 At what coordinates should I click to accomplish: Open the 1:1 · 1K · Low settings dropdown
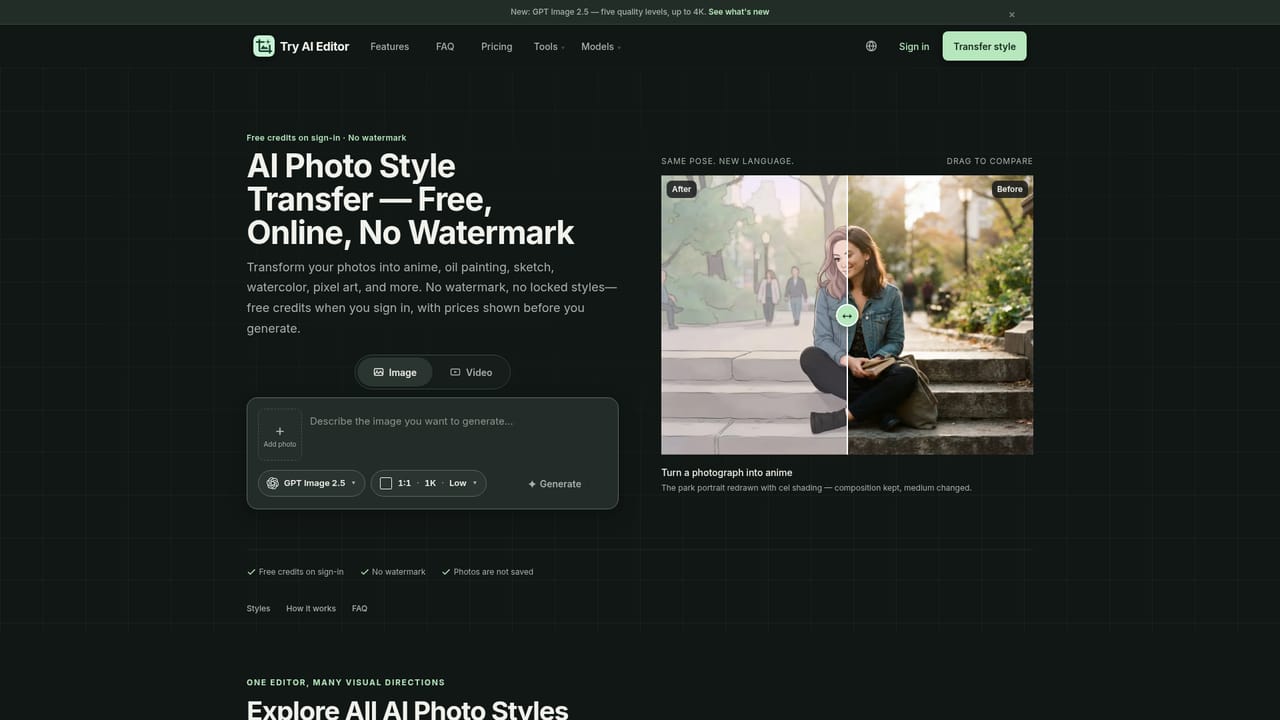tap(429, 483)
